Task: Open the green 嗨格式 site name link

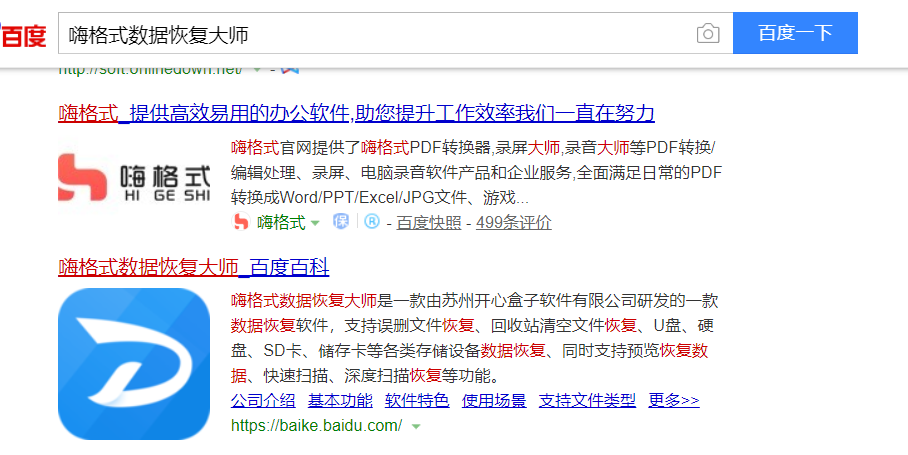Action: pyautogui.click(x=281, y=222)
